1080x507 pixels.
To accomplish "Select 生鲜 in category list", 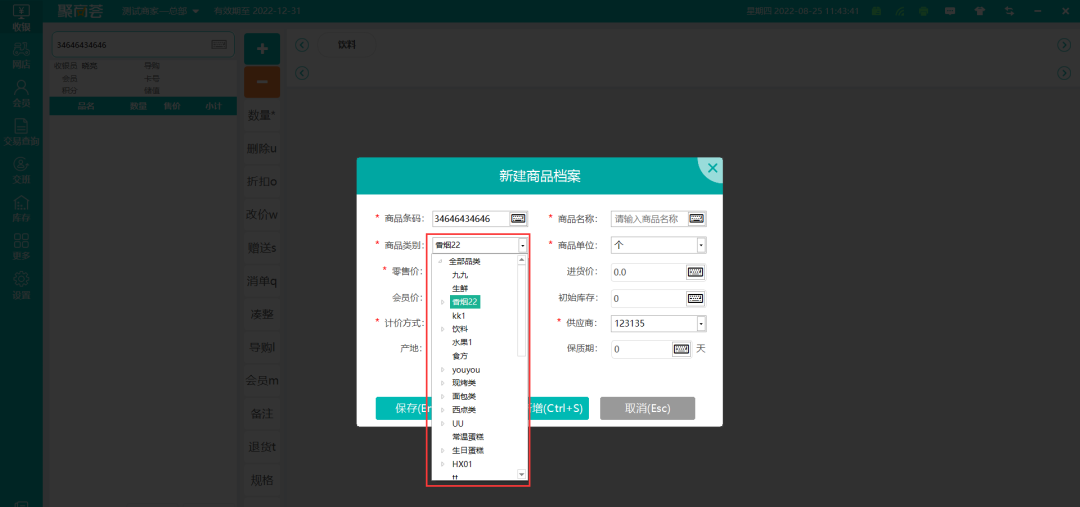I will click(x=460, y=288).
